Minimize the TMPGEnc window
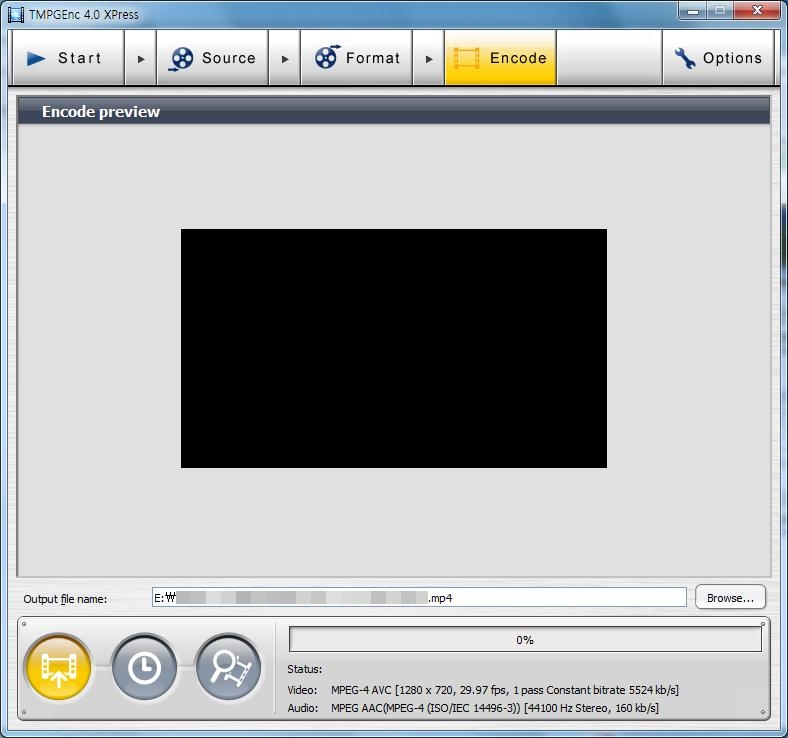Screen dimensions: 788x738 [x=693, y=10]
